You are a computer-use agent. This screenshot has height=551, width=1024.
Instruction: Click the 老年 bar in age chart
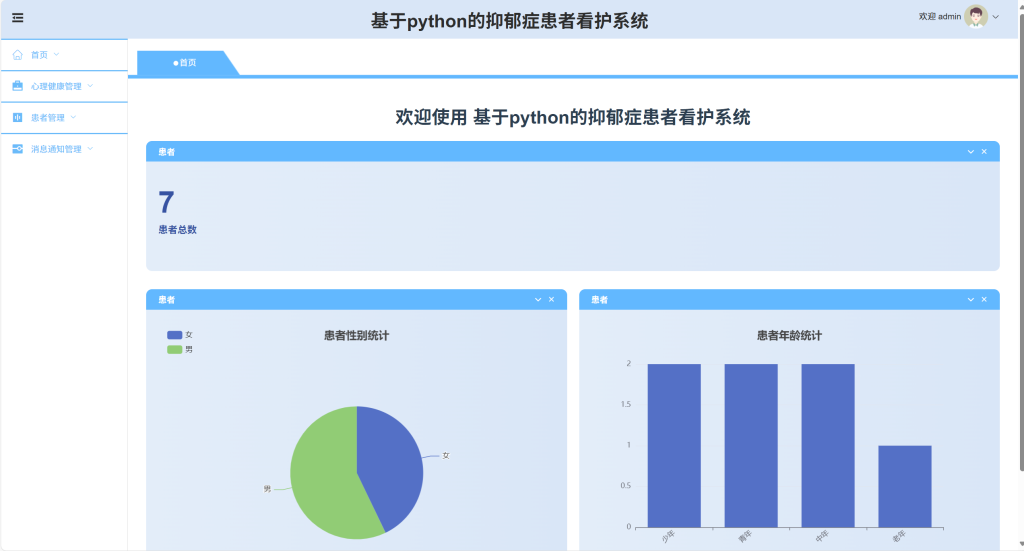tap(904, 486)
